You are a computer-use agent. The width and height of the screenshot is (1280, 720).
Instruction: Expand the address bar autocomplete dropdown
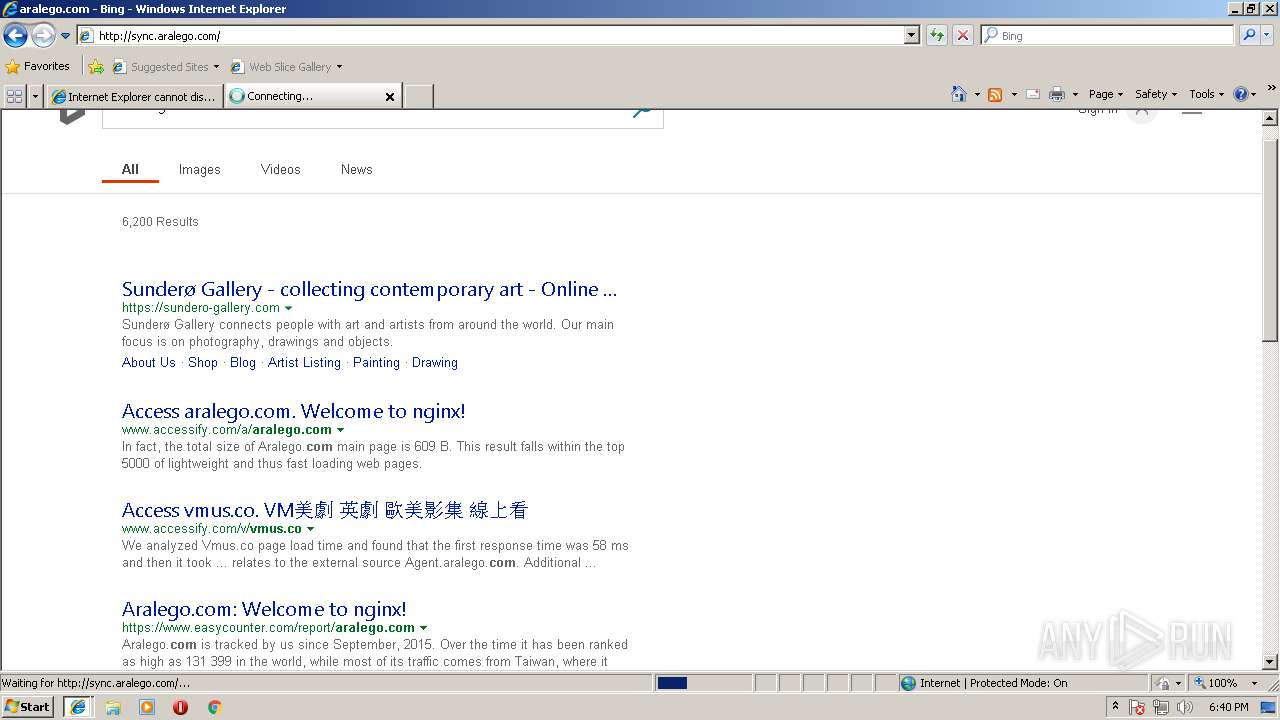coord(912,36)
